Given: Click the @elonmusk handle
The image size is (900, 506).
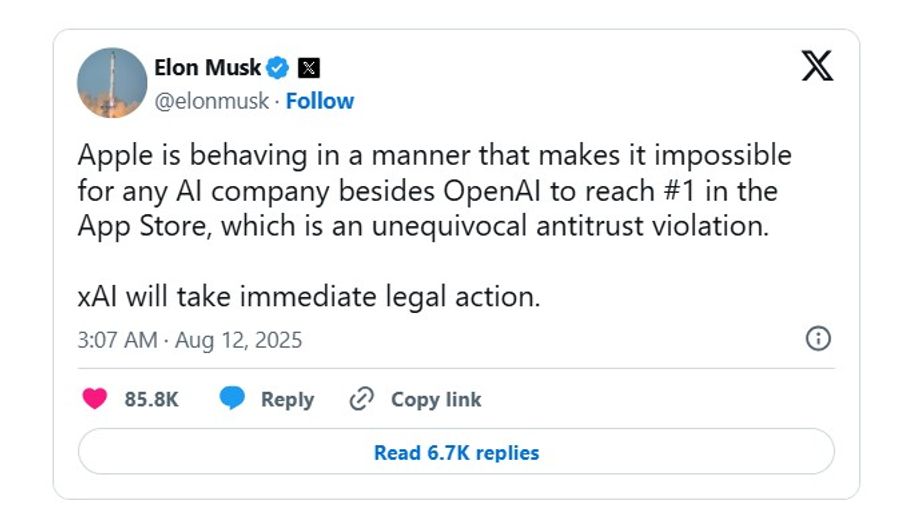Looking at the screenshot, I should (x=211, y=102).
